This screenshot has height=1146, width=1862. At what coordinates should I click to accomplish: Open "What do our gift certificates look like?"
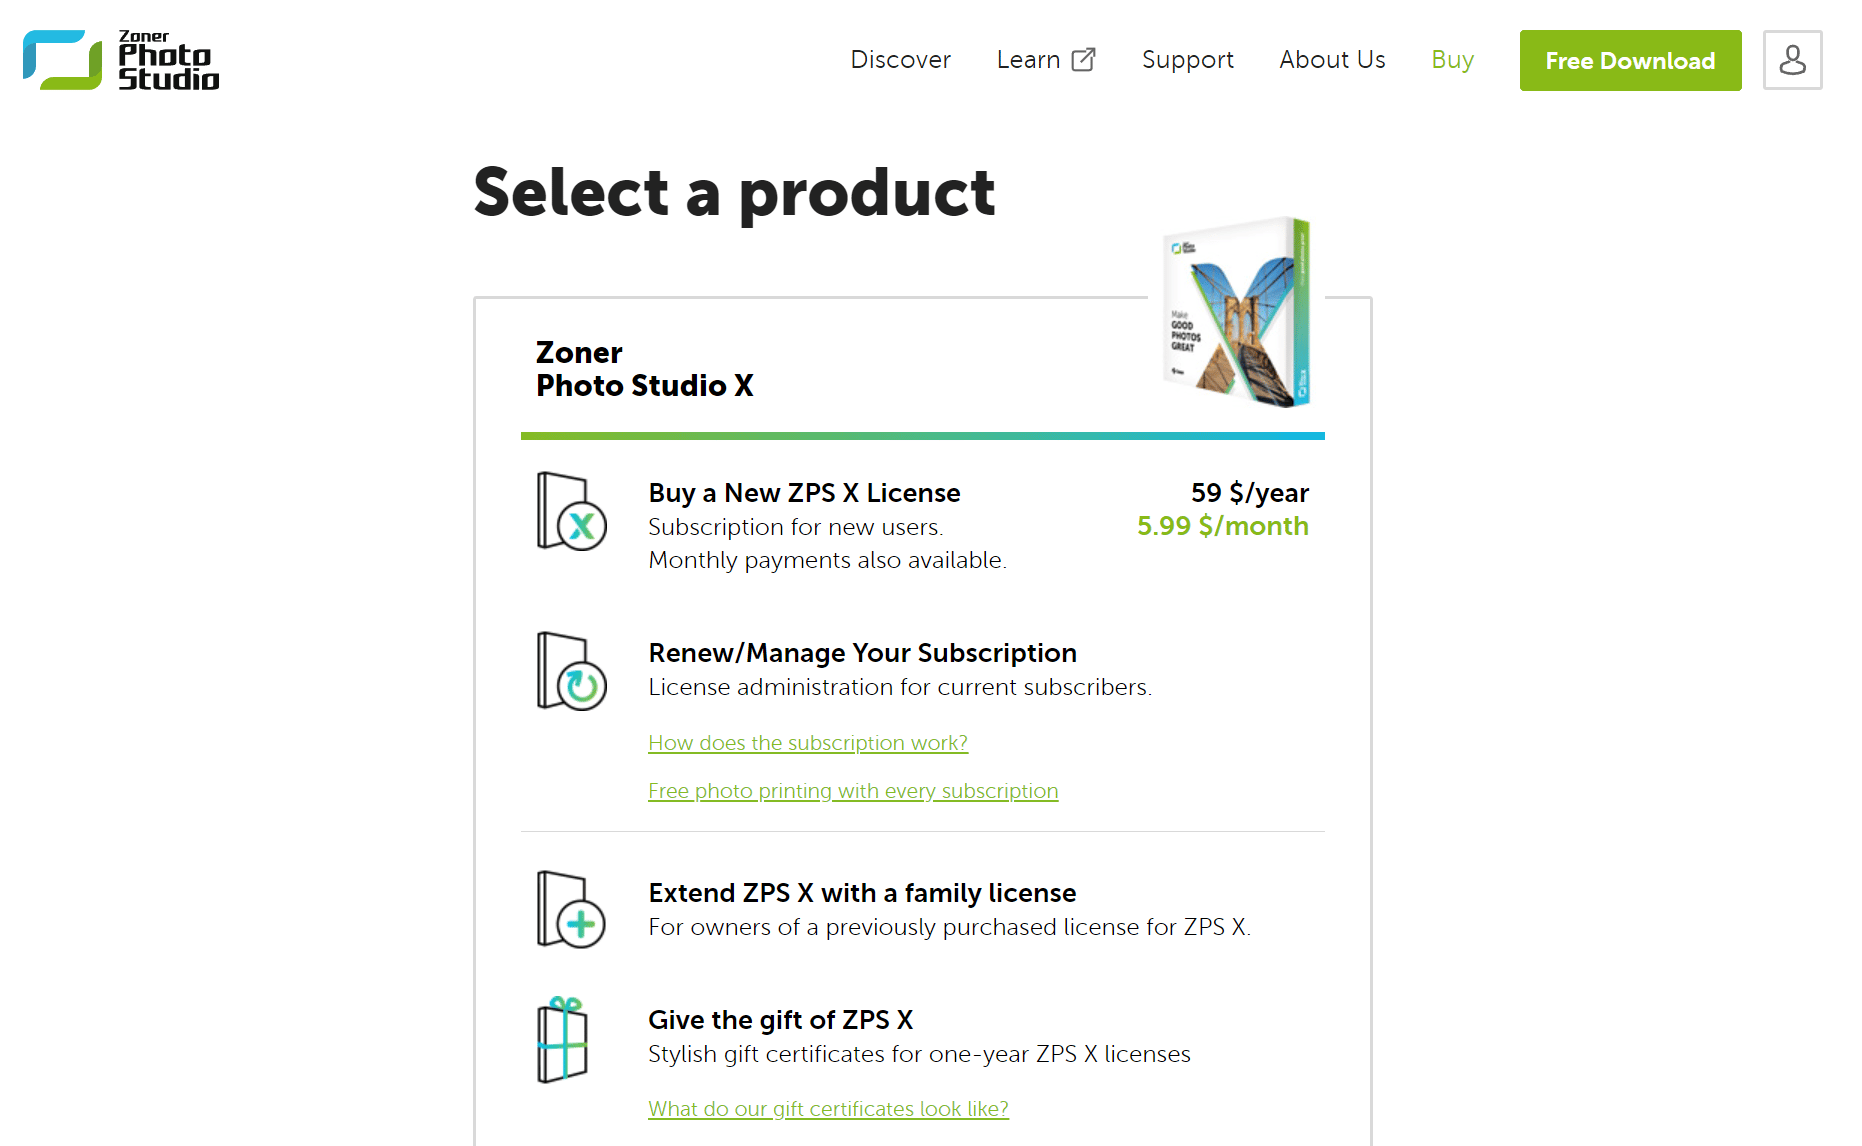(x=828, y=1109)
